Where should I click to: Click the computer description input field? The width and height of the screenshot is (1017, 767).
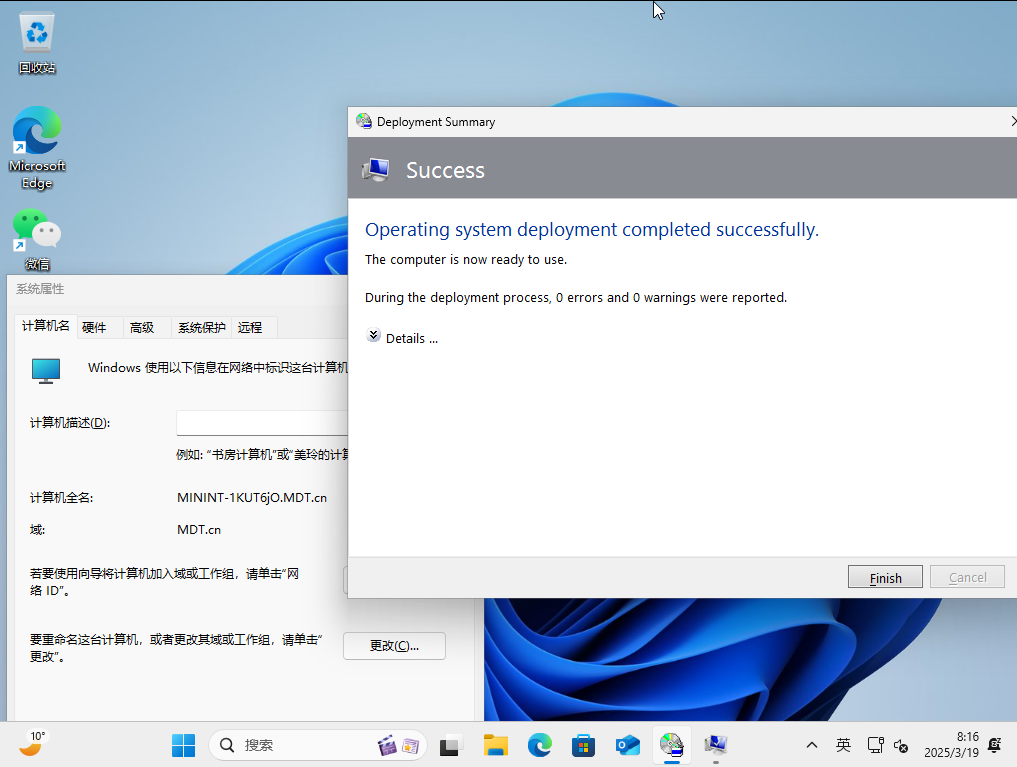pyautogui.click(x=262, y=423)
